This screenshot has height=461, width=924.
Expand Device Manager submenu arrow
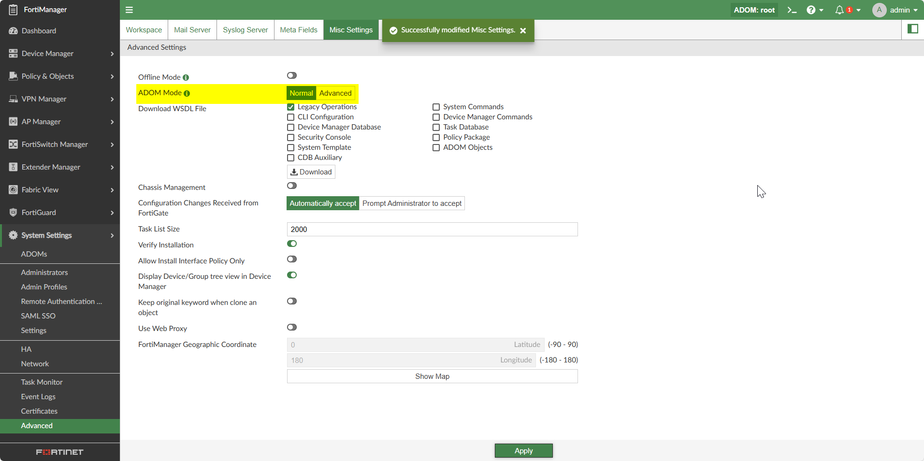pos(112,54)
